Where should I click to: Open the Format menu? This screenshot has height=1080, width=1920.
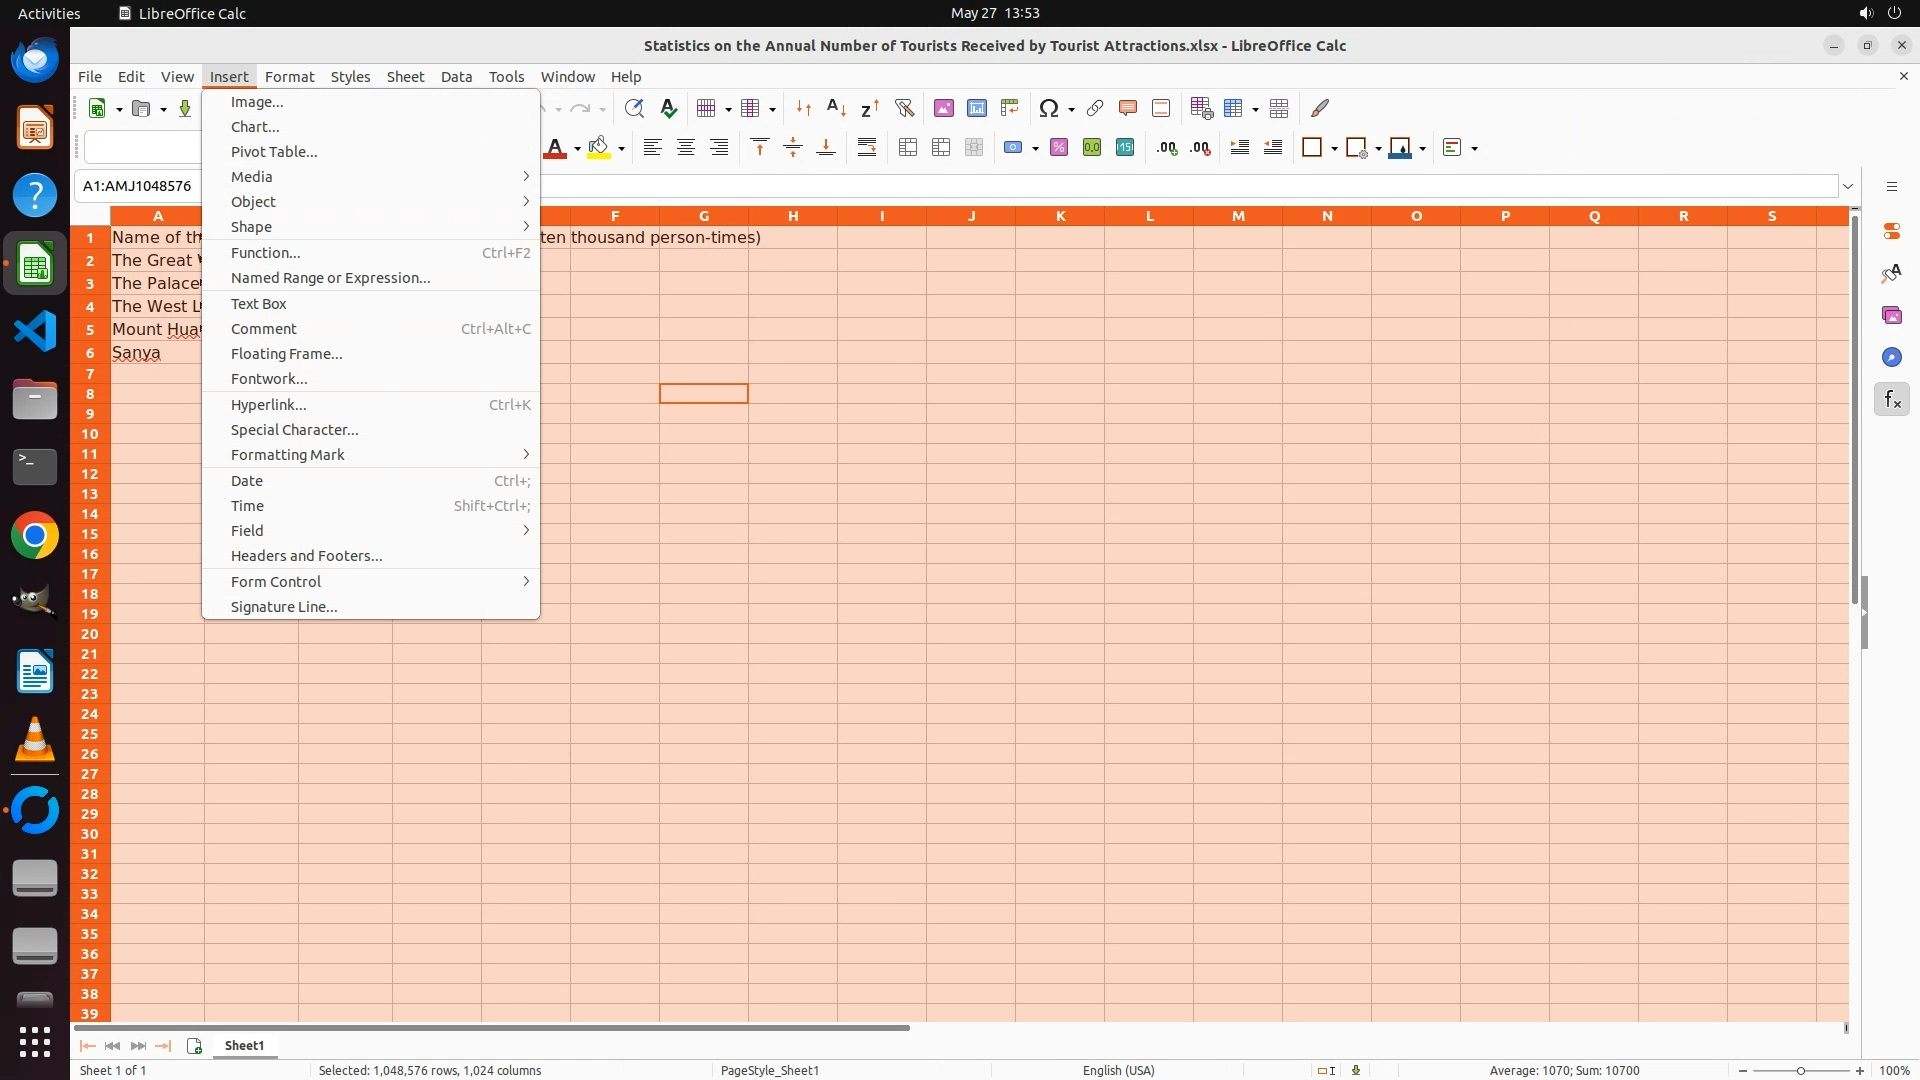click(x=289, y=77)
